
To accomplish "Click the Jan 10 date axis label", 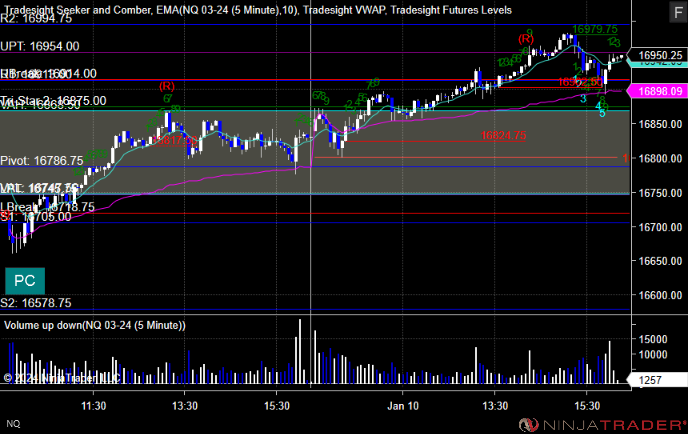I will pyautogui.click(x=403, y=406).
